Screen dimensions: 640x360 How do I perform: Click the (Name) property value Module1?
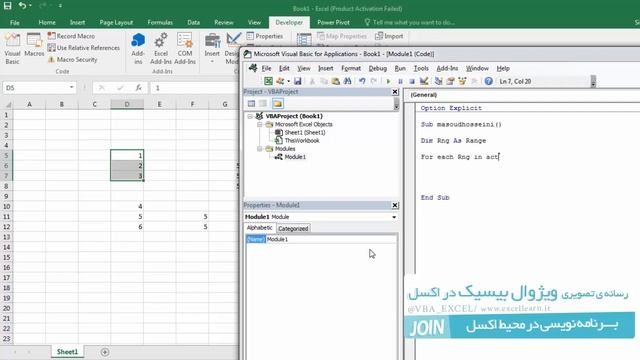point(331,240)
